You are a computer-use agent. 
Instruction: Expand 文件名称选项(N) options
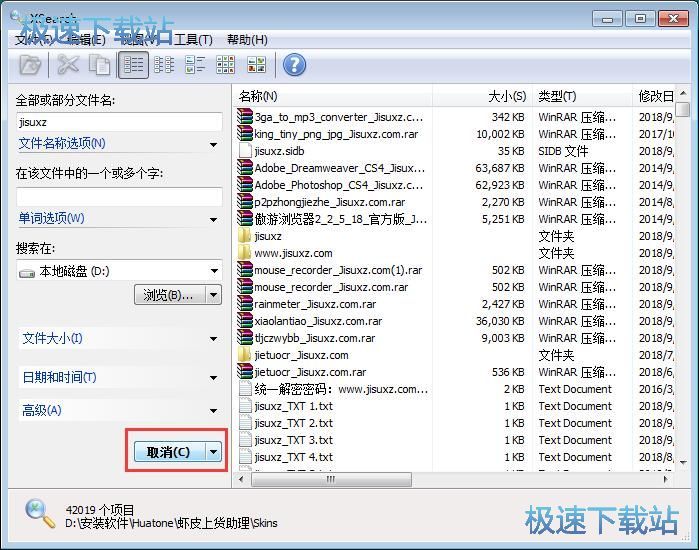point(119,144)
